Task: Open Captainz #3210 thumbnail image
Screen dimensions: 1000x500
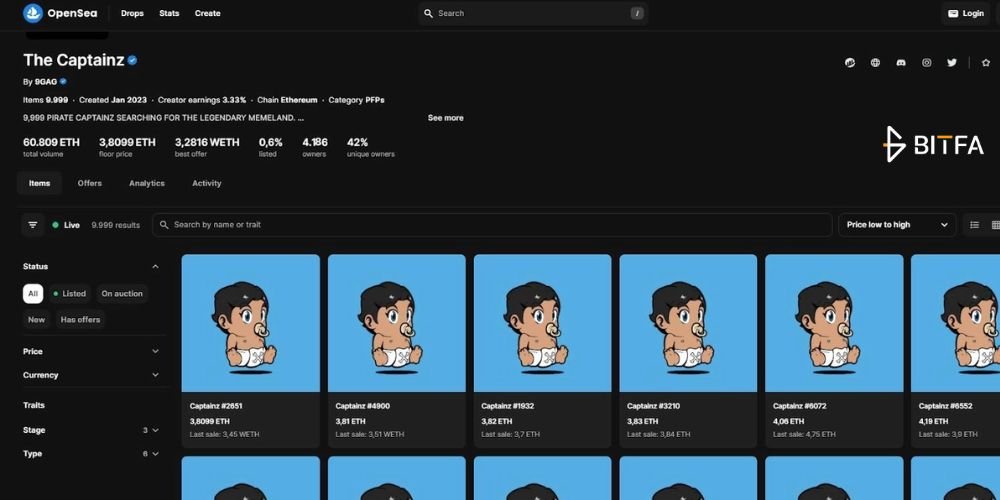Action: coord(688,323)
